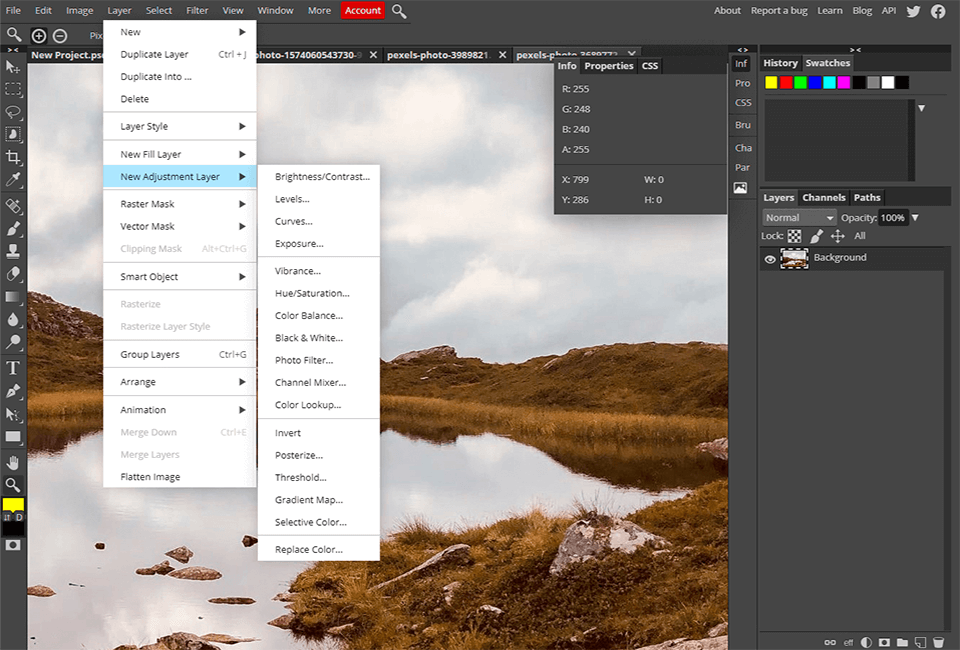This screenshot has width=960, height=650.
Task: Open the layer style fx icon
Action: [x=849, y=642]
